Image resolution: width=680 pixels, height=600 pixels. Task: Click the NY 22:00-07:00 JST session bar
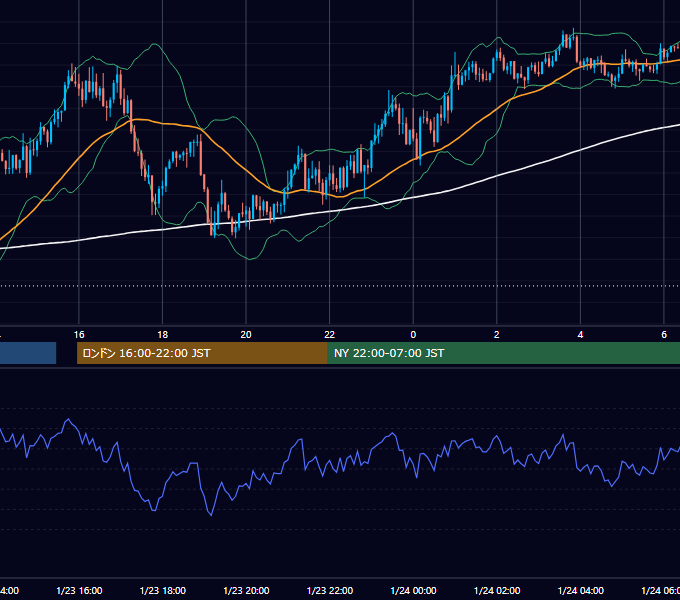pyautogui.click(x=503, y=353)
